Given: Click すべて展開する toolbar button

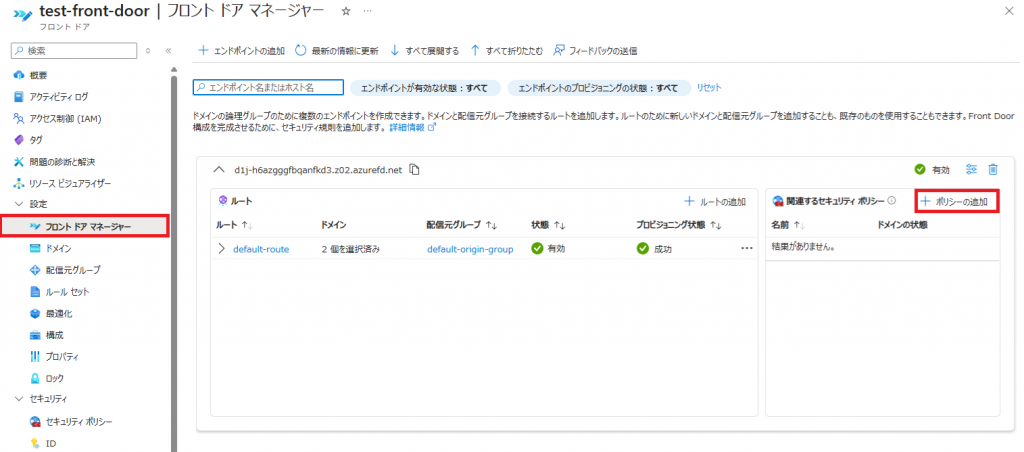Looking at the screenshot, I should (424, 50).
